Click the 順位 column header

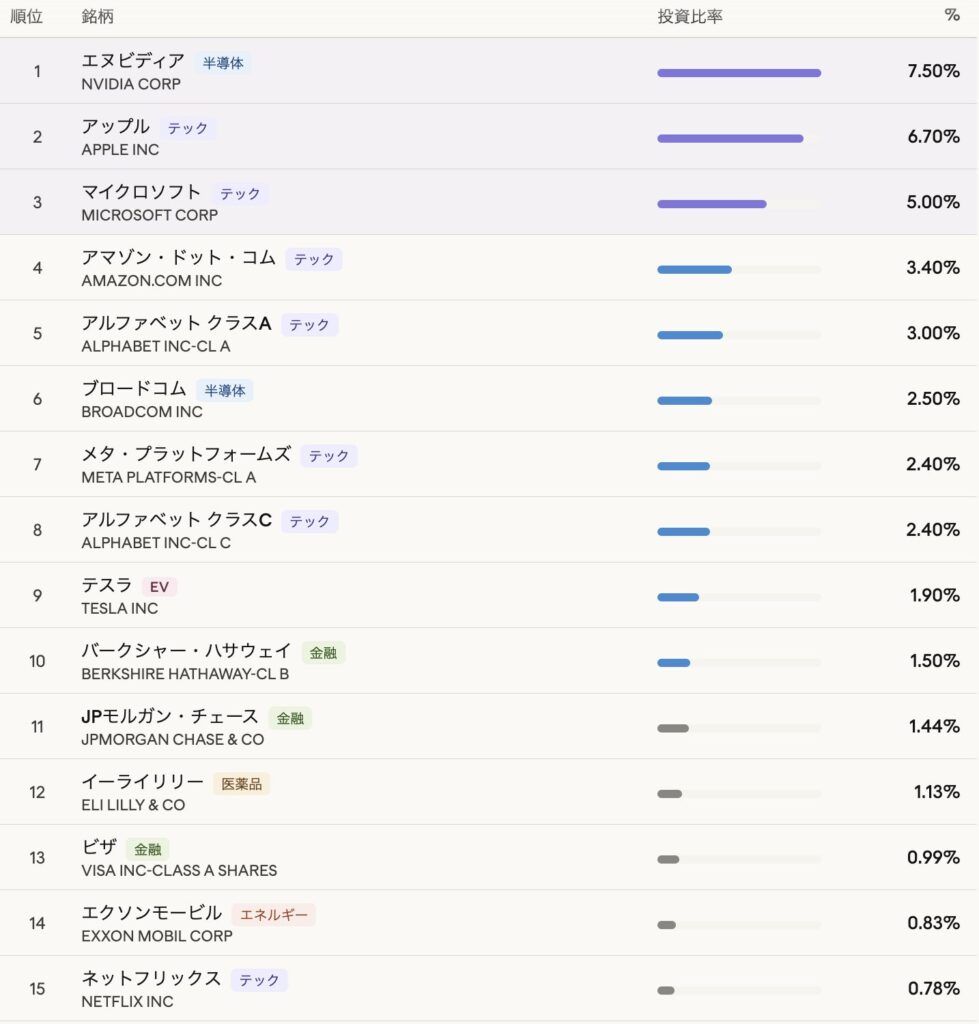click(26, 17)
